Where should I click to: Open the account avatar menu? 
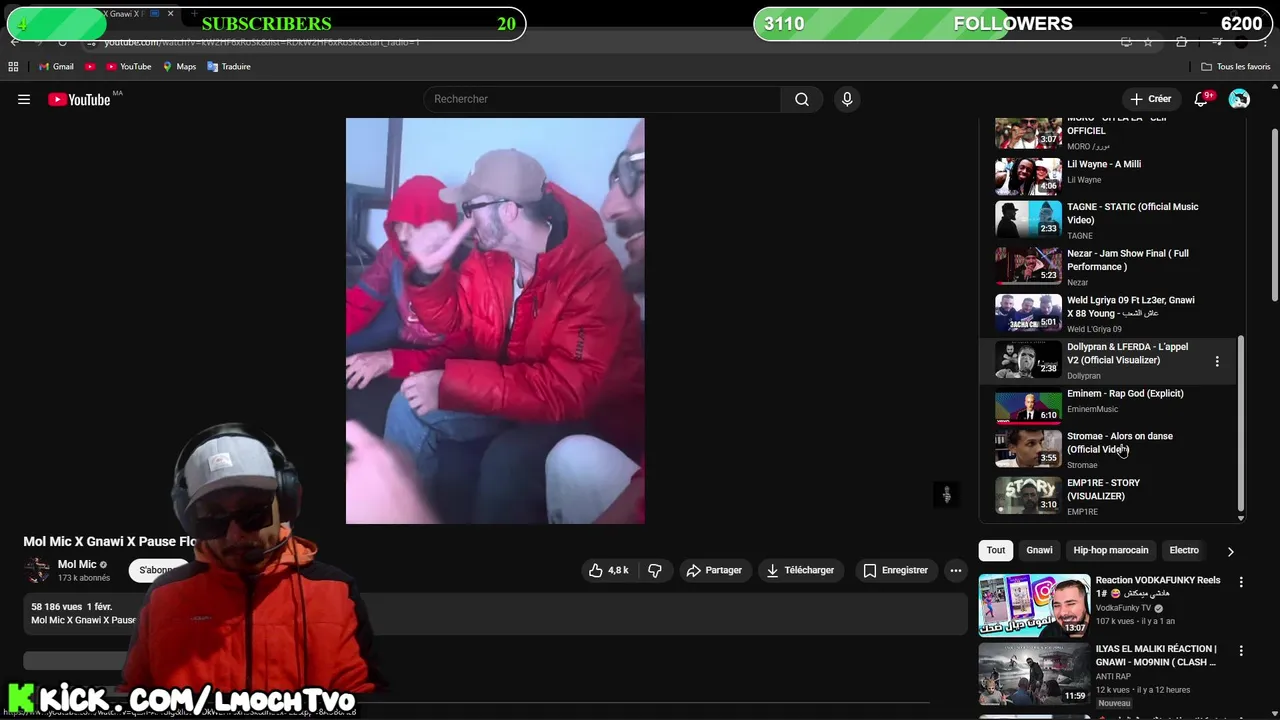(1239, 99)
